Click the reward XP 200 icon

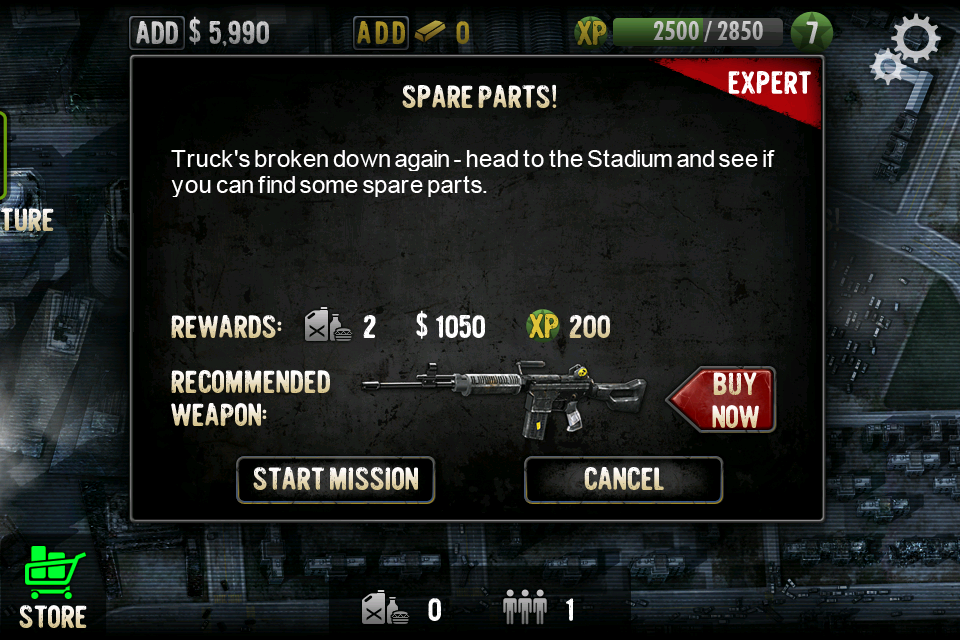pos(542,326)
